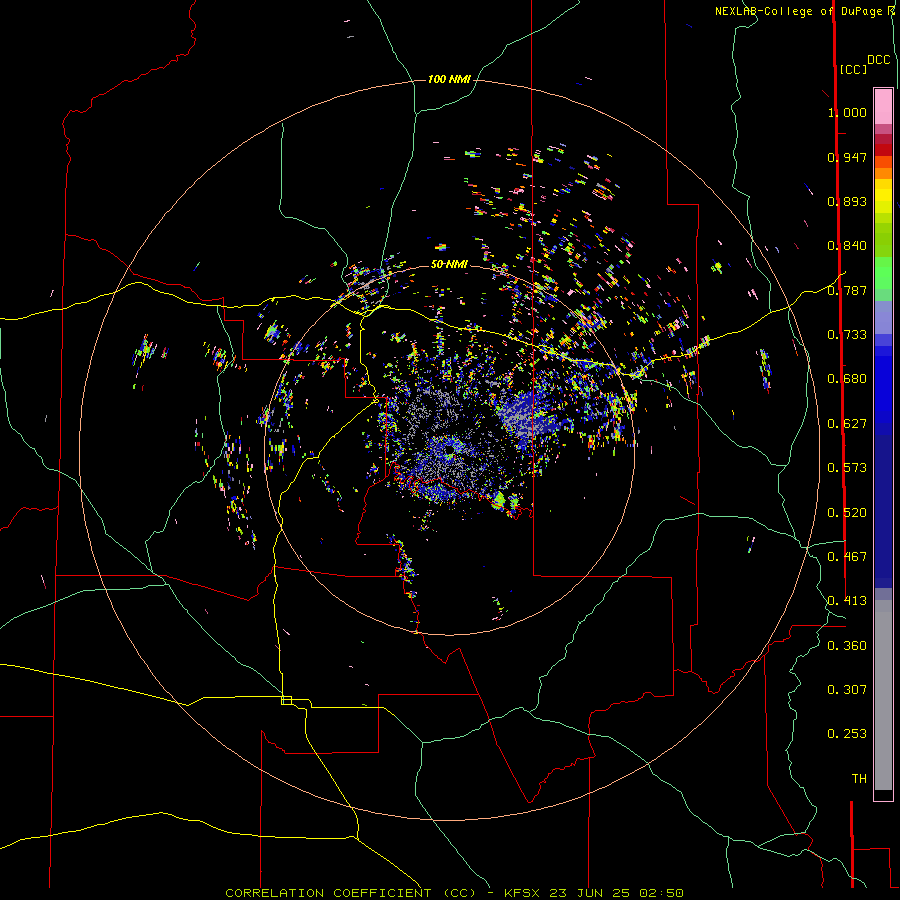Select the 0.733 value on color scale
This screenshot has width=900, height=900.
847,335
